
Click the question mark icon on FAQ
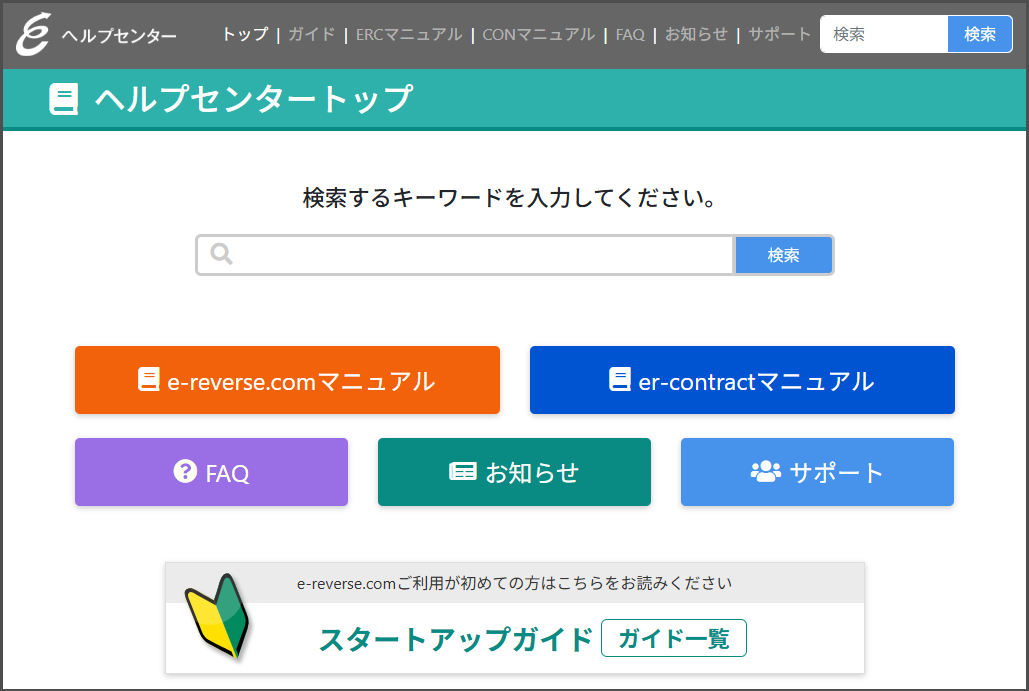point(185,471)
